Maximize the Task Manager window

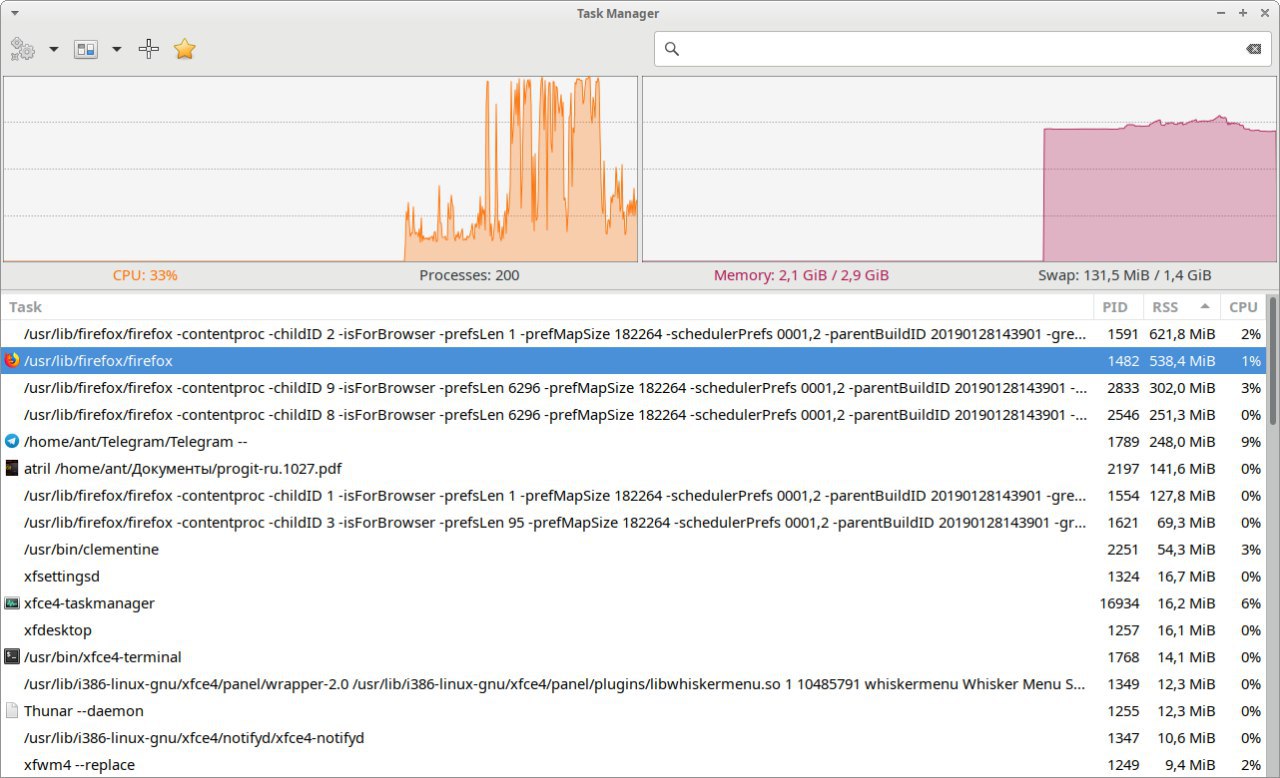click(x=1243, y=13)
